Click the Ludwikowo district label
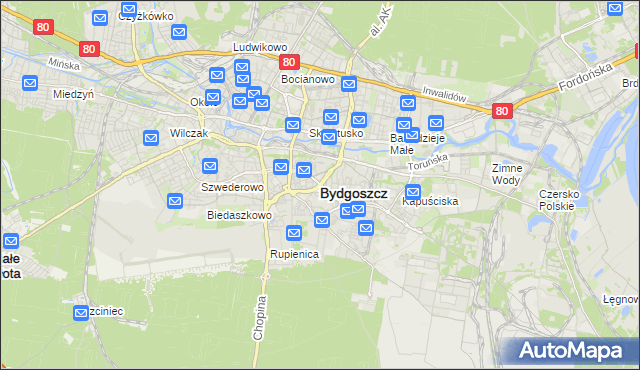Screen dimensions: 640x370 [x=260, y=47]
